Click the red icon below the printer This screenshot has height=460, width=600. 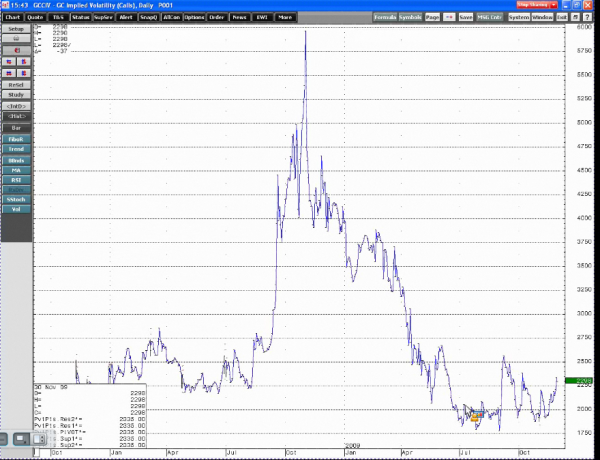coord(15,50)
